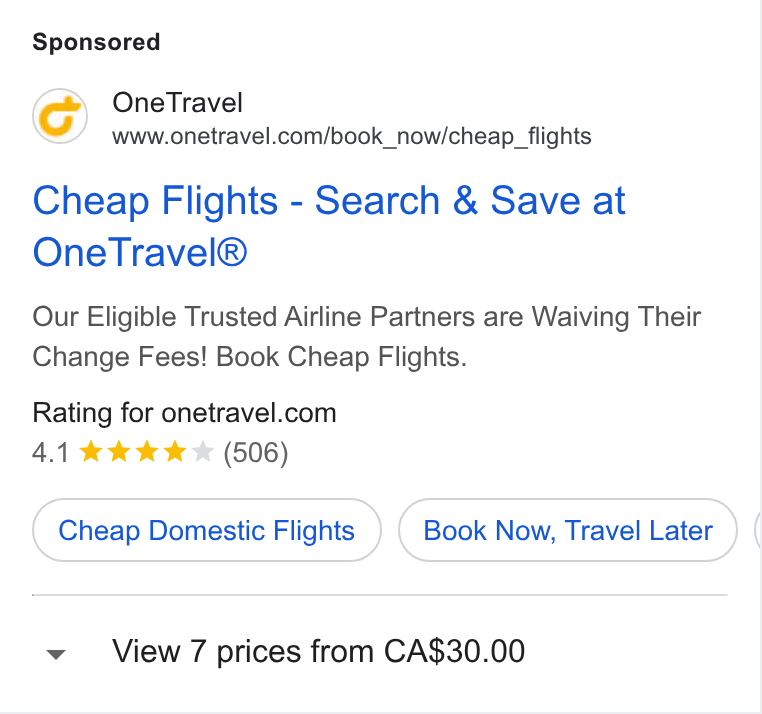The height and width of the screenshot is (714, 762).
Task: Click the www.onetravel.com/book_now/cheap_flights URL
Action: (351, 137)
